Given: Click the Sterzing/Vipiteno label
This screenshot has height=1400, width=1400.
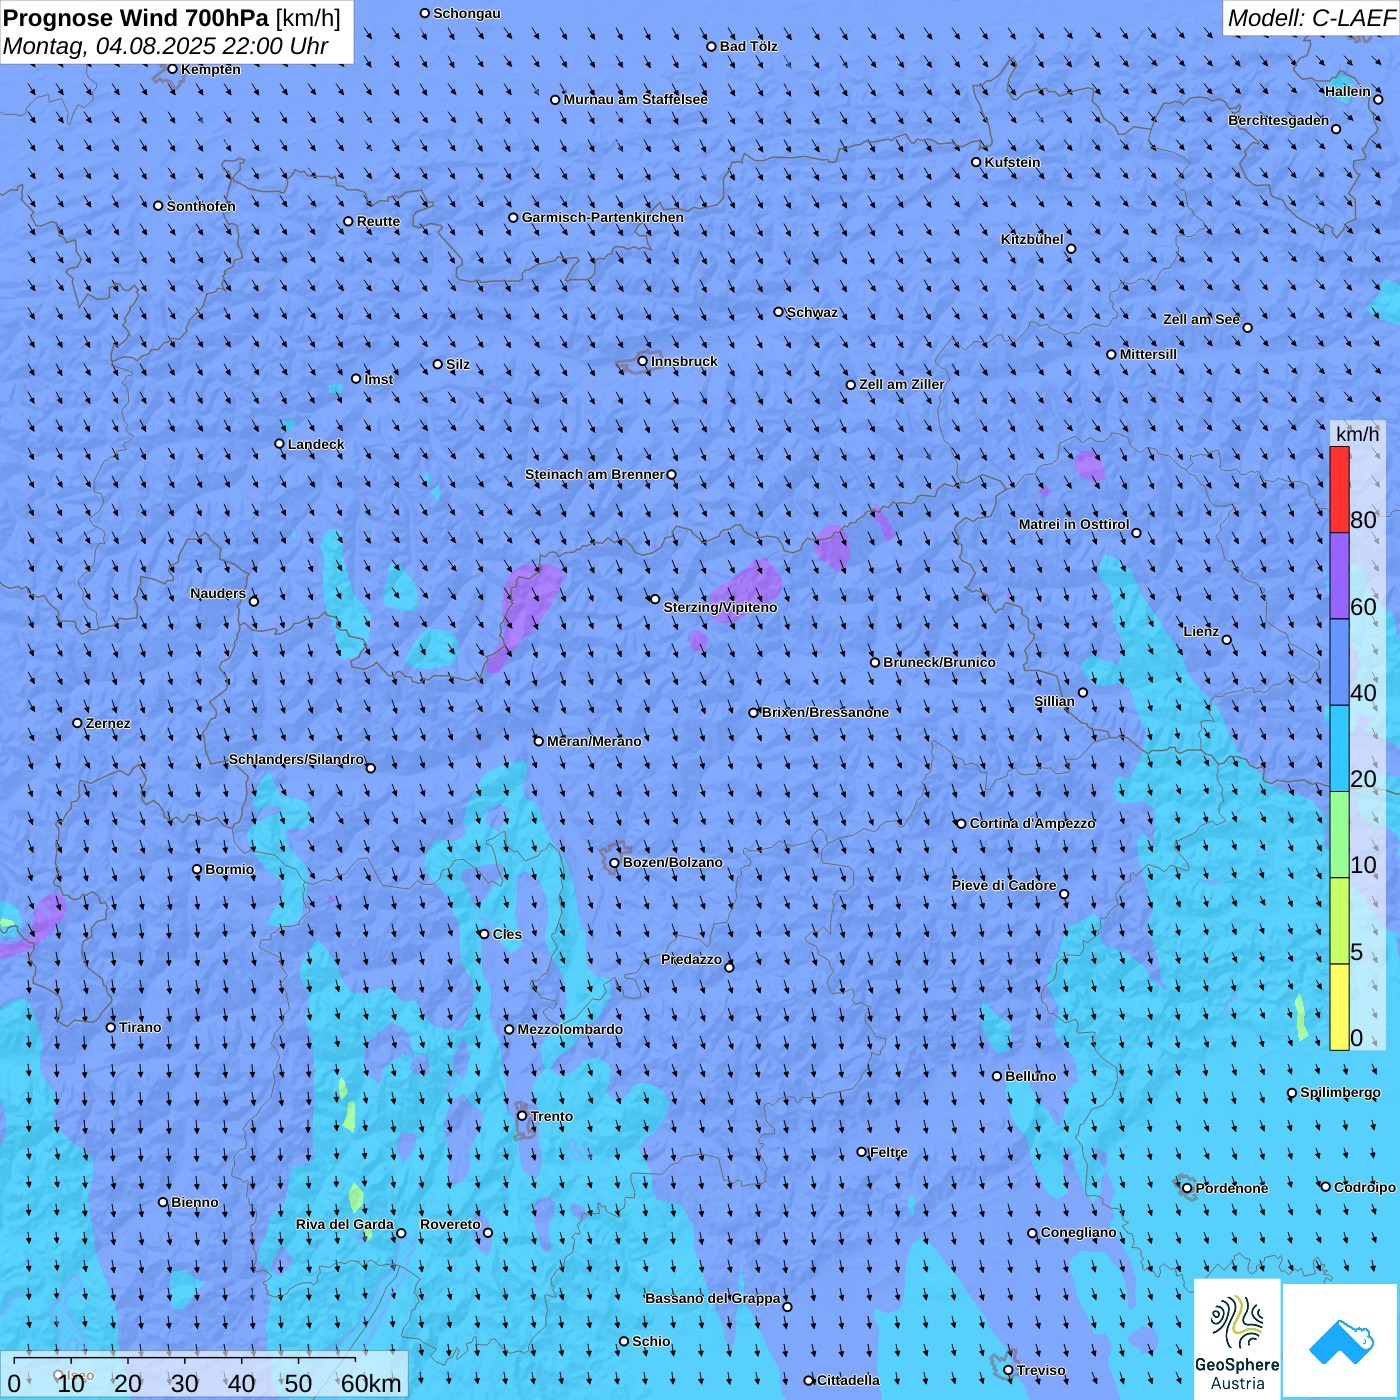Looking at the screenshot, I should point(720,607).
